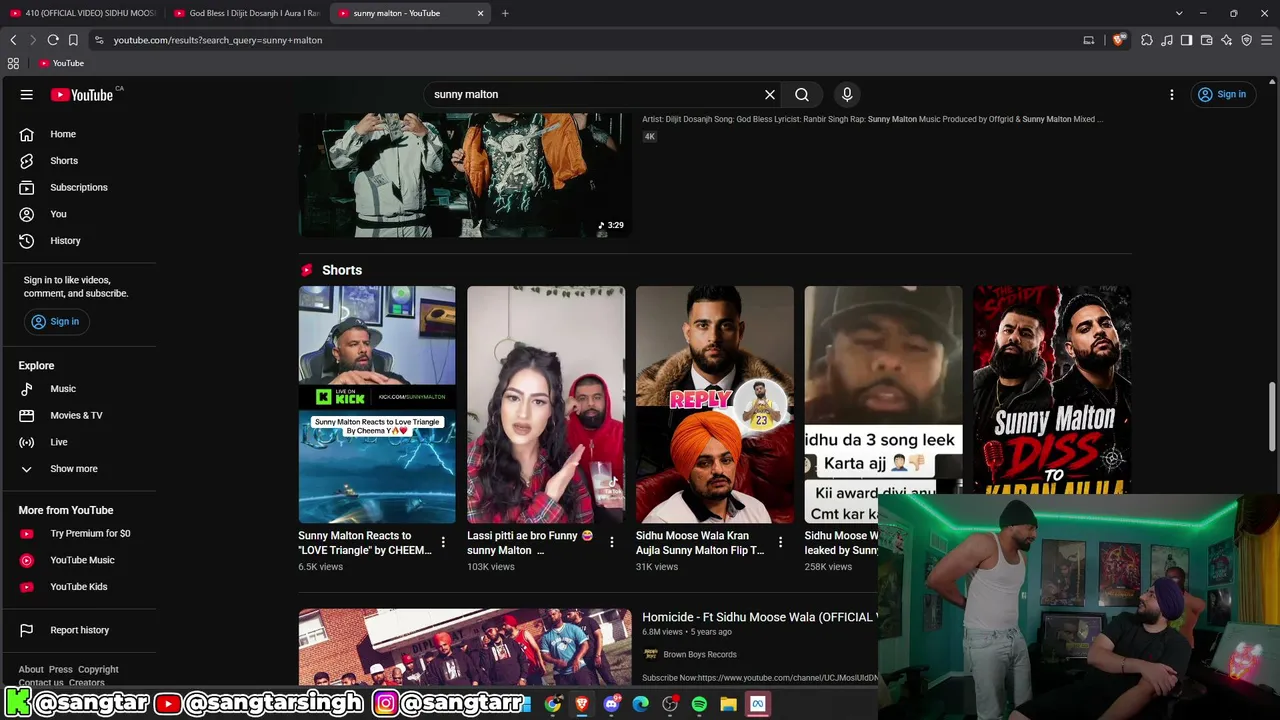Go back with the browser back arrow
Image resolution: width=1280 pixels, height=720 pixels.
[x=13, y=40]
